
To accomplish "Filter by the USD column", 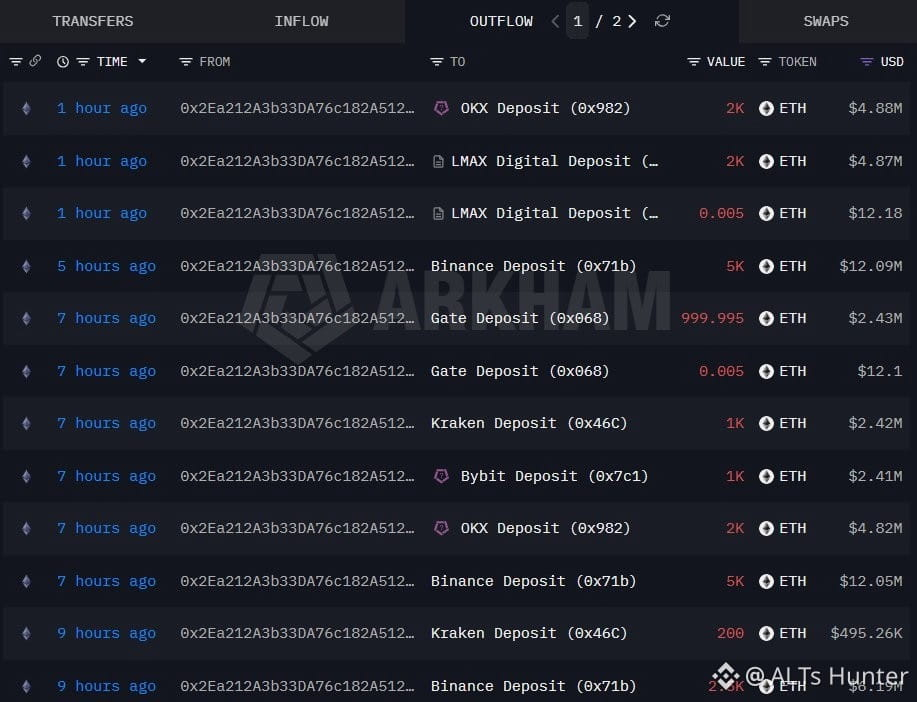I will click(x=867, y=61).
